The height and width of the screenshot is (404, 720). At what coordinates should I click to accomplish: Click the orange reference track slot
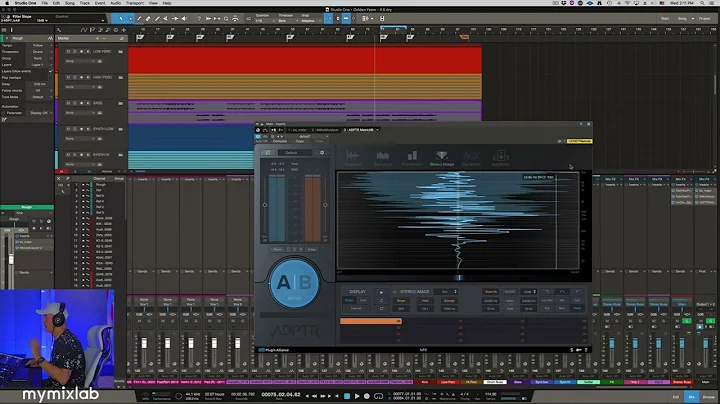(x=371, y=321)
